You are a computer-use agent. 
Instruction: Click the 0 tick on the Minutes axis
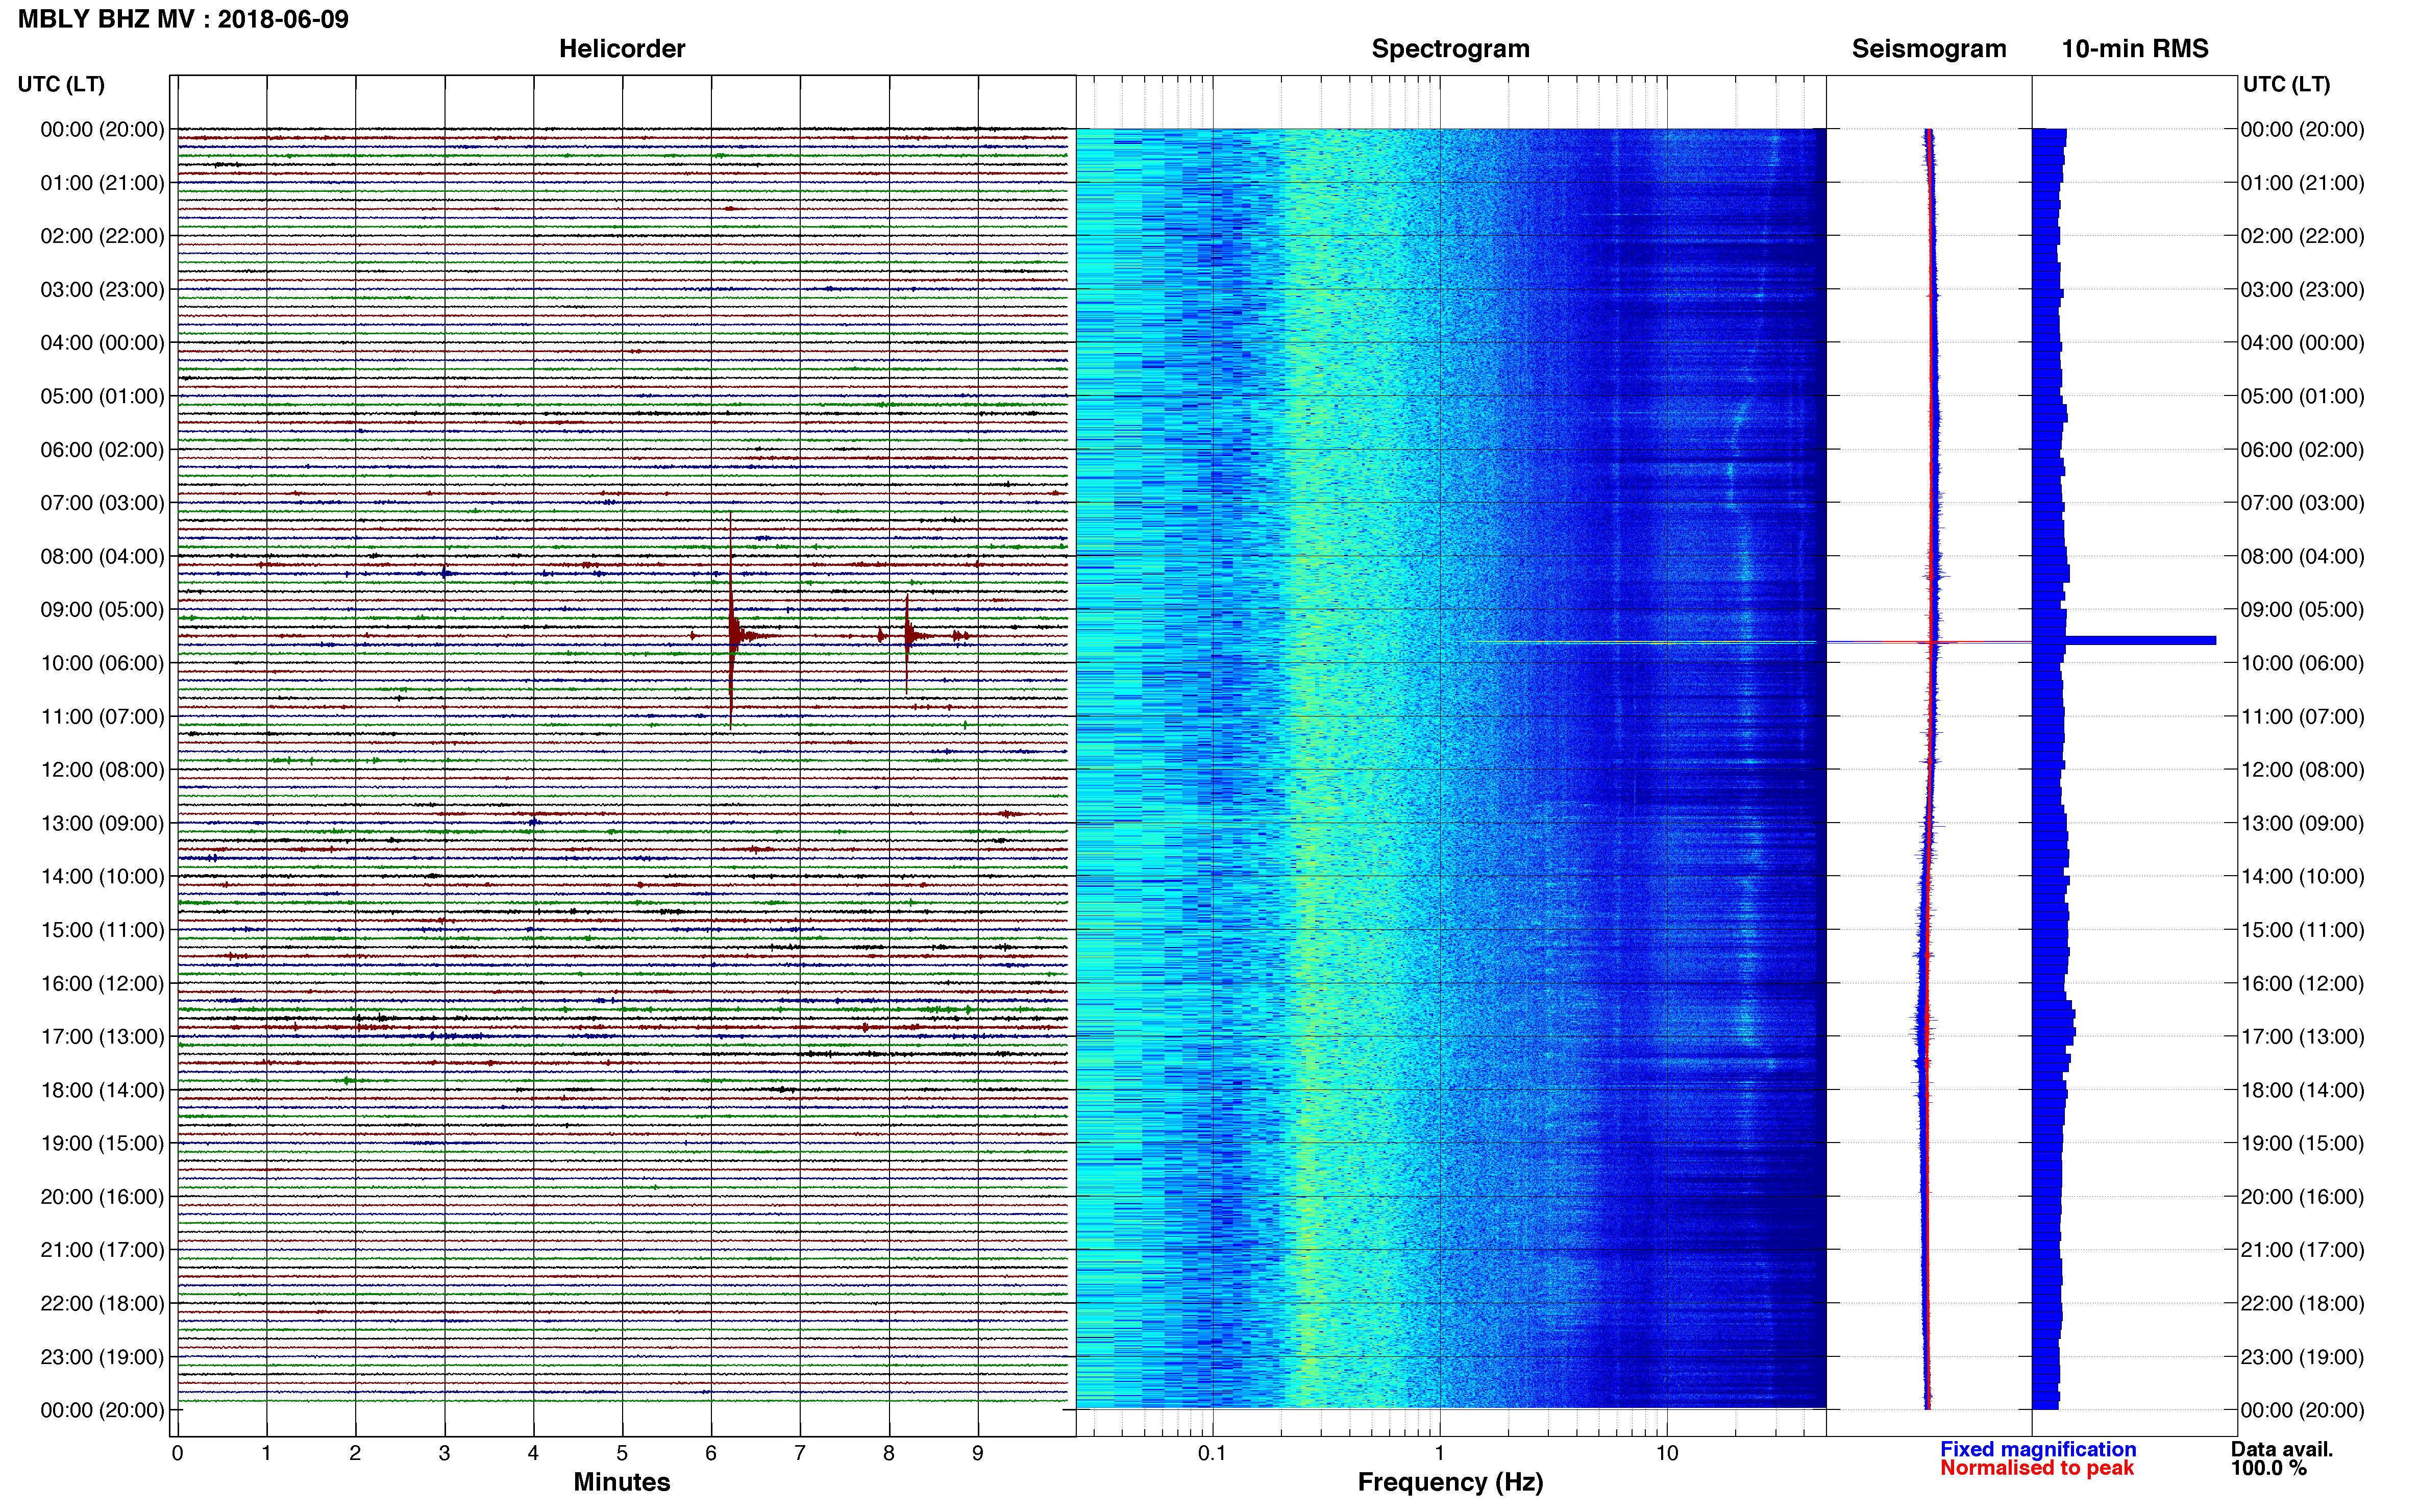[x=178, y=1453]
